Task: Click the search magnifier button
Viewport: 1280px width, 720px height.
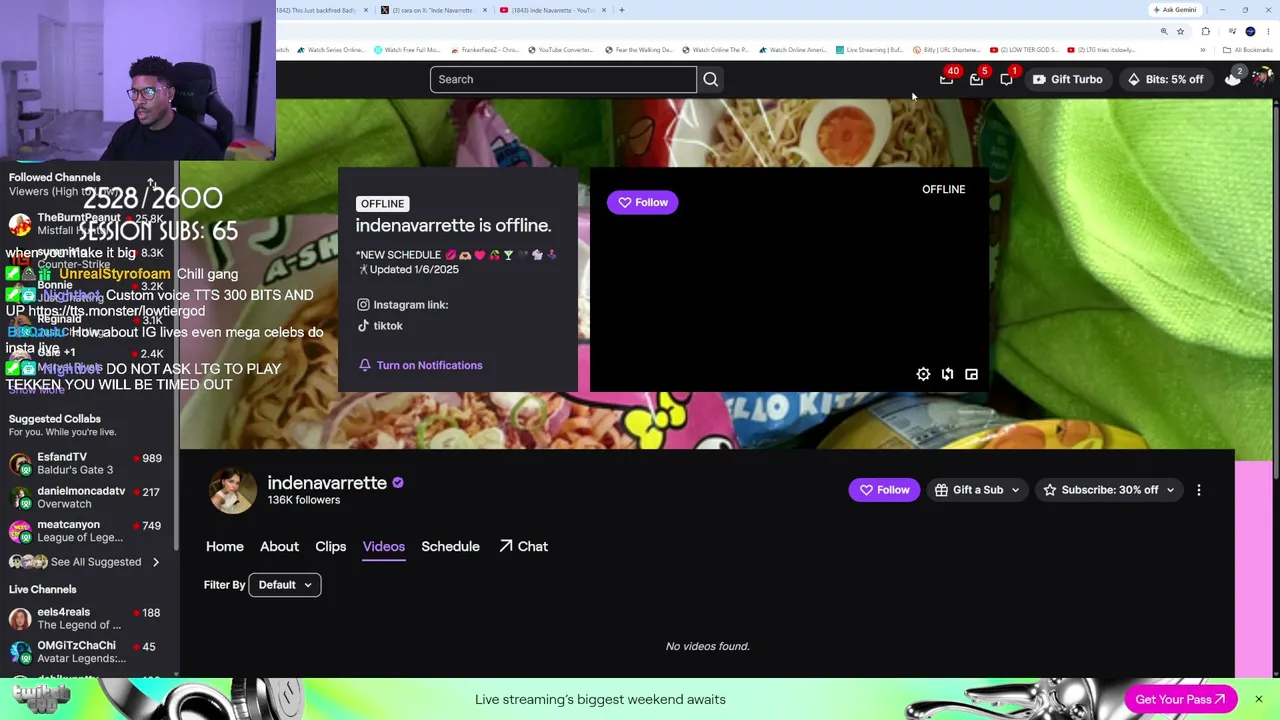Action: point(710,79)
